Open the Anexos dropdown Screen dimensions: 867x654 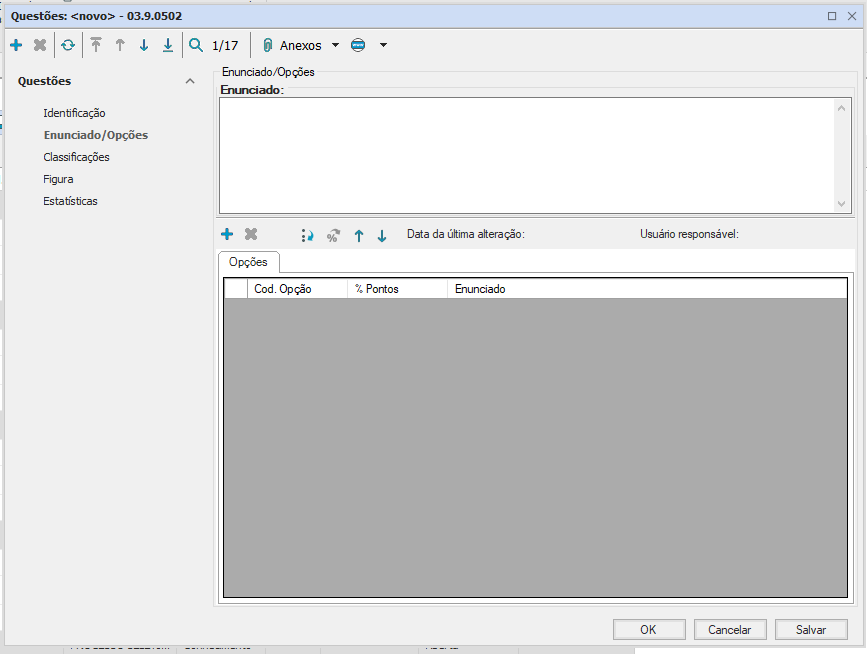pos(335,45)
